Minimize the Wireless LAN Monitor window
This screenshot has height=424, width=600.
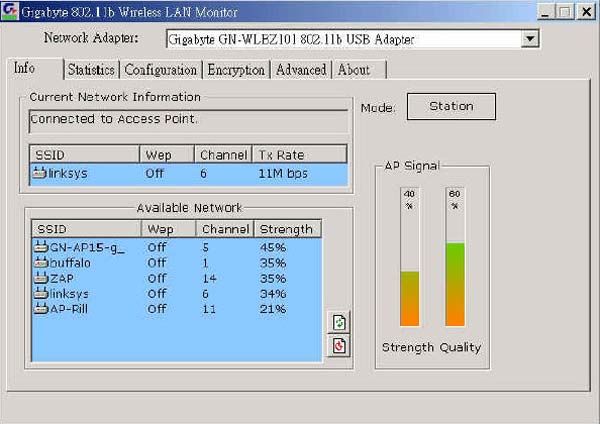545,11
